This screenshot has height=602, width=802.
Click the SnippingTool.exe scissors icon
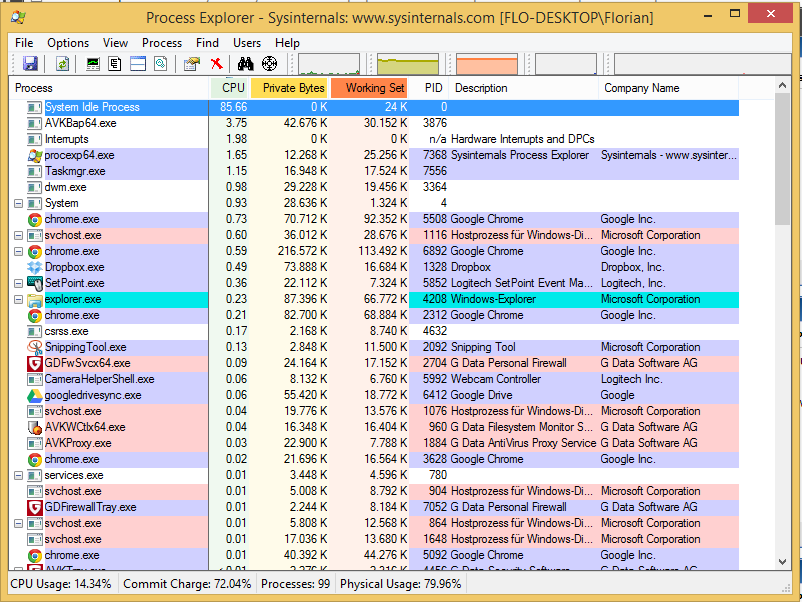(35, 347)
